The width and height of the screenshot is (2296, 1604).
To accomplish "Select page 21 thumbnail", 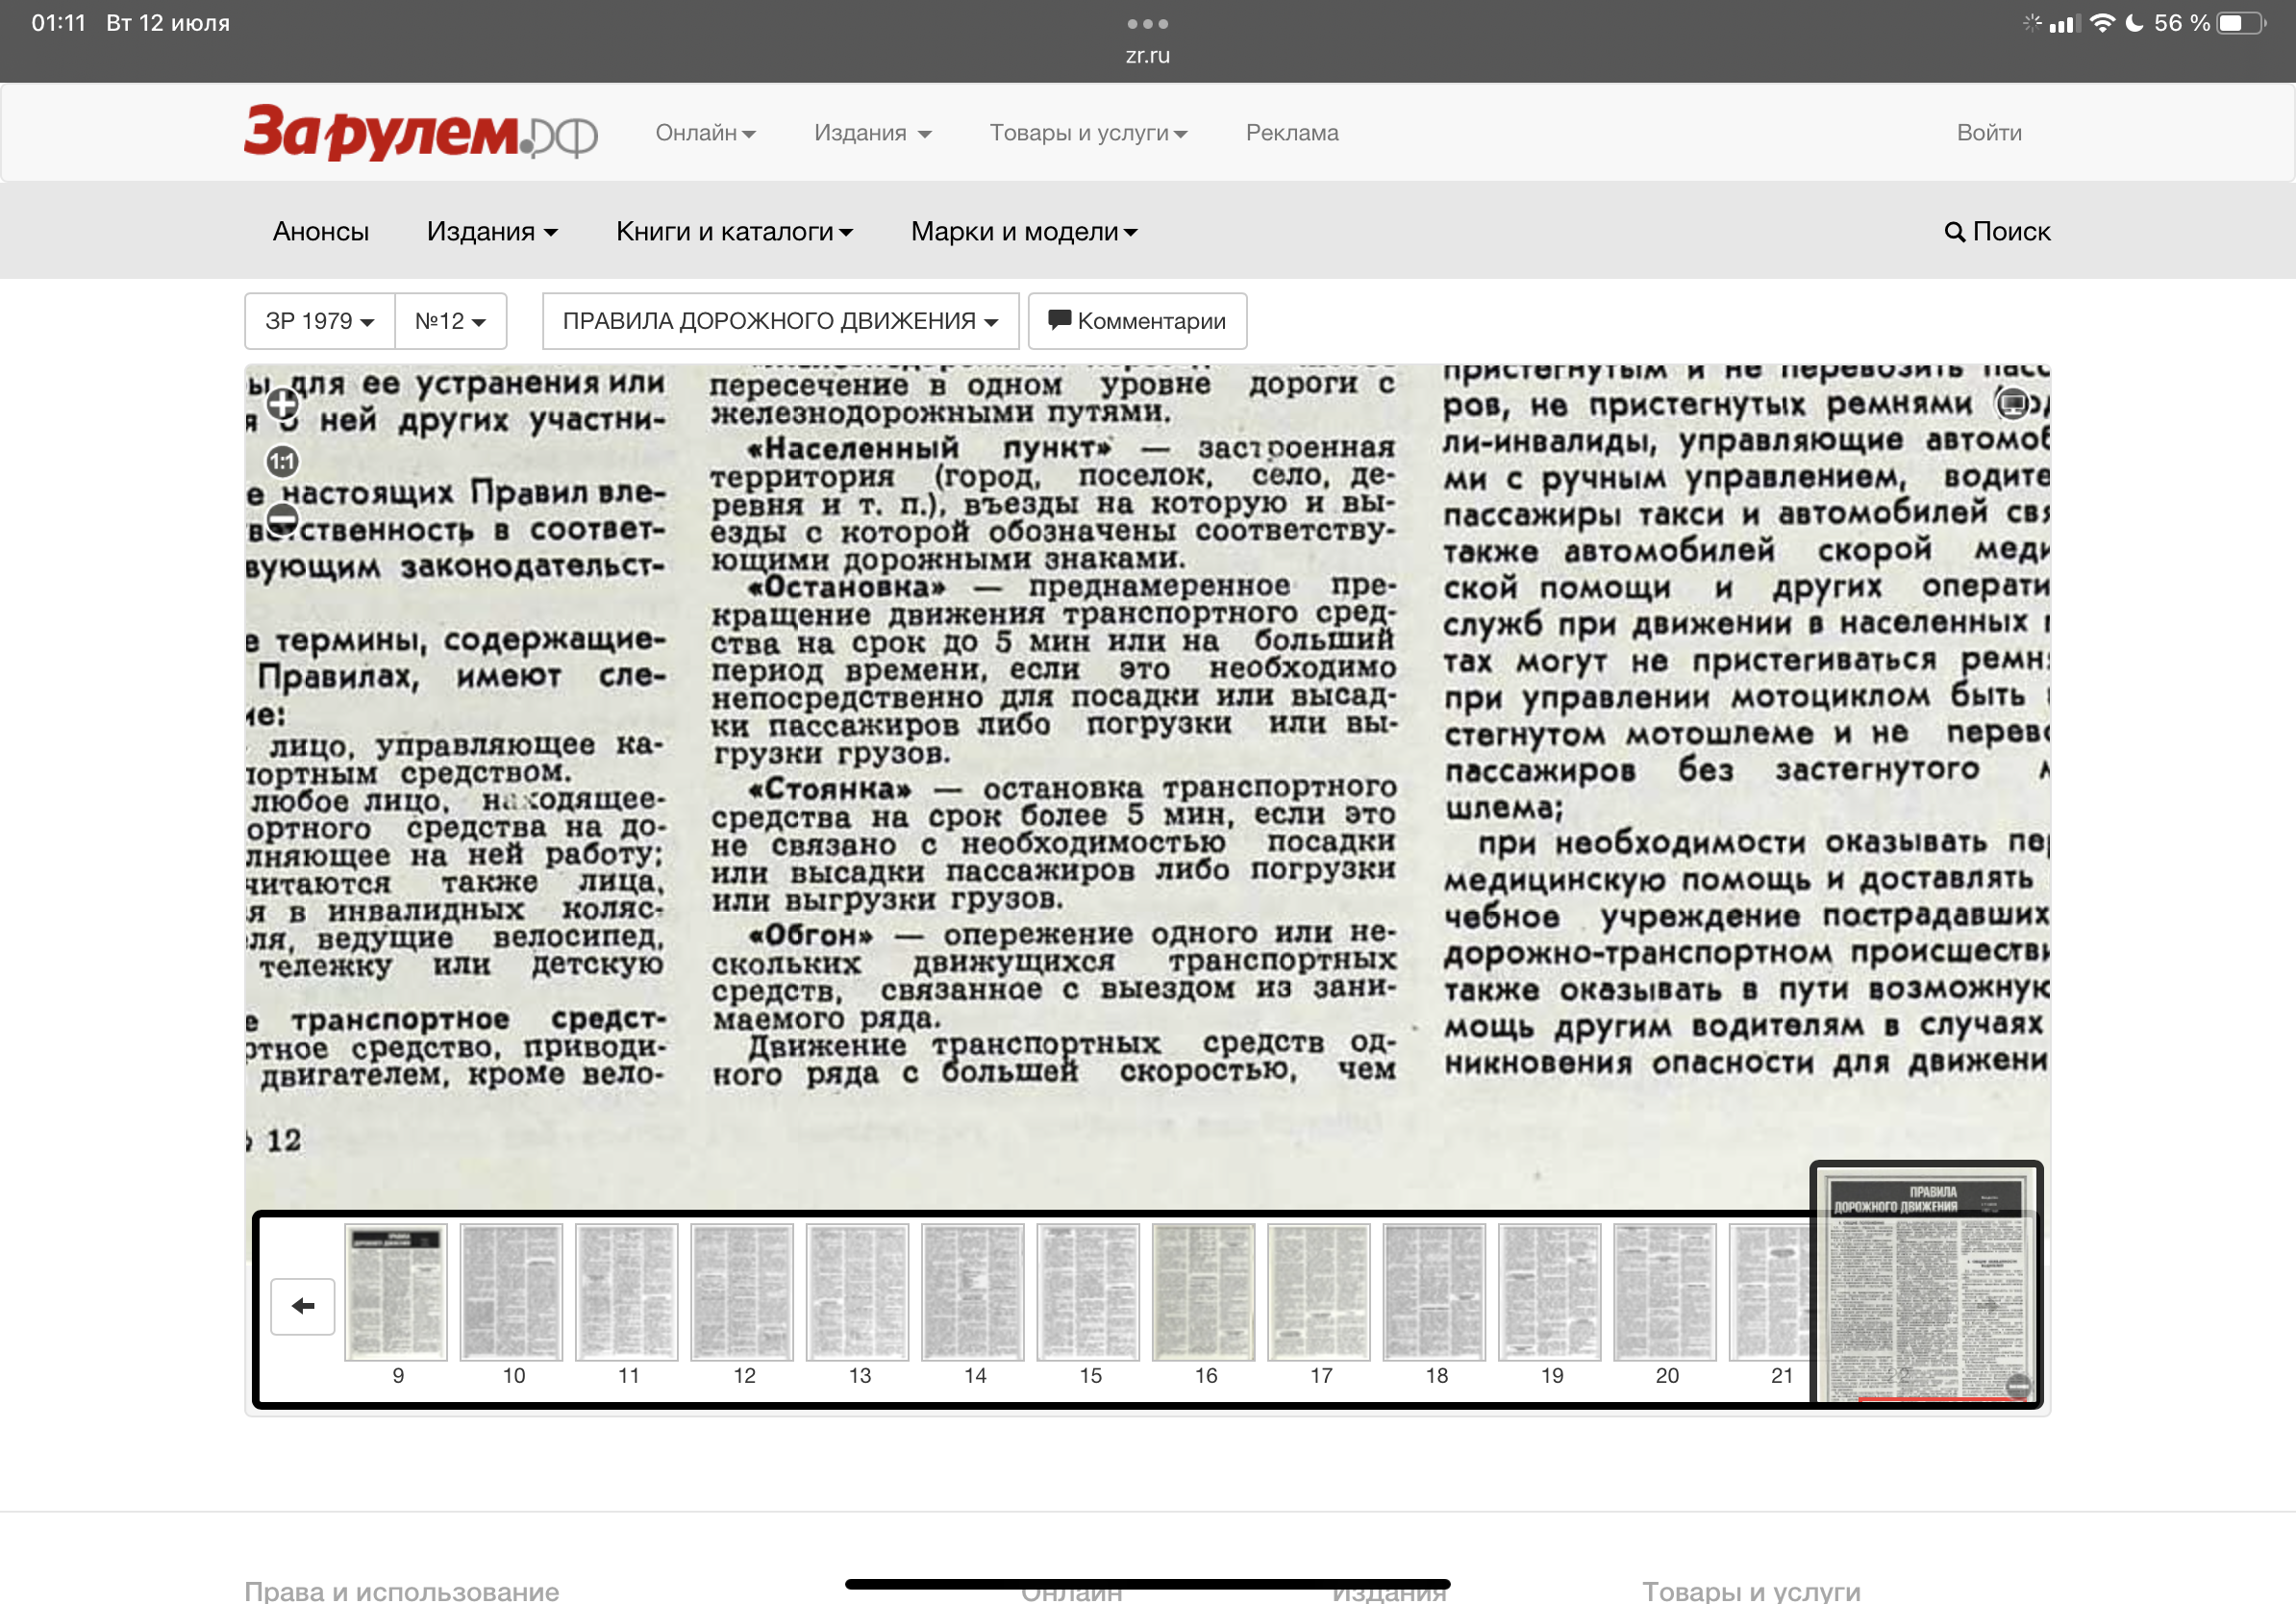I will click(1771, 1292).
